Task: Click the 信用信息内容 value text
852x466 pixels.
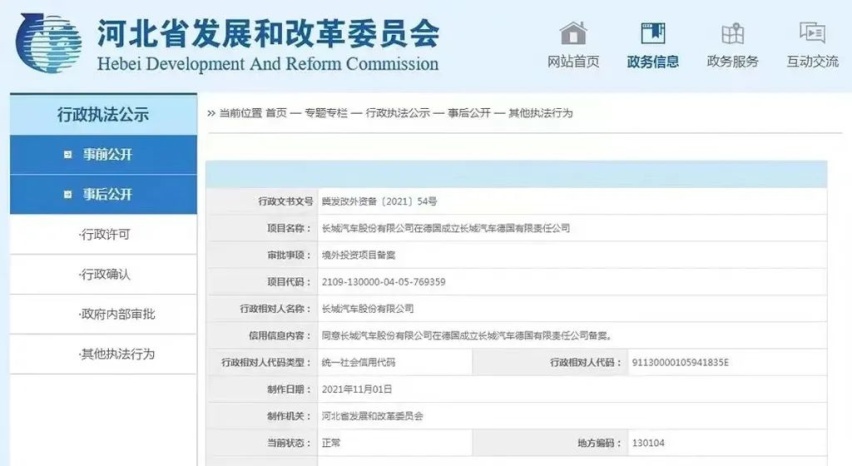Action: (467, 336)
